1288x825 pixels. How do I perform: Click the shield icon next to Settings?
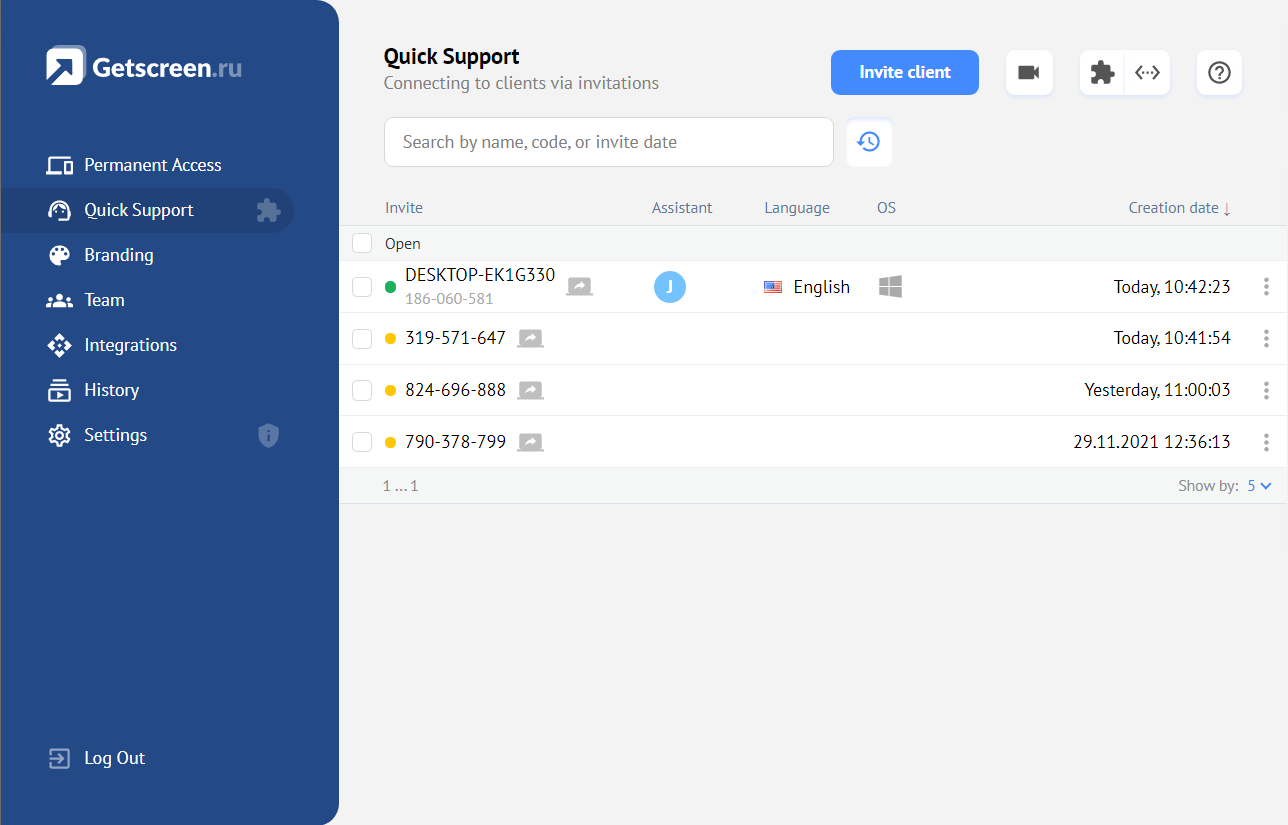268,435
